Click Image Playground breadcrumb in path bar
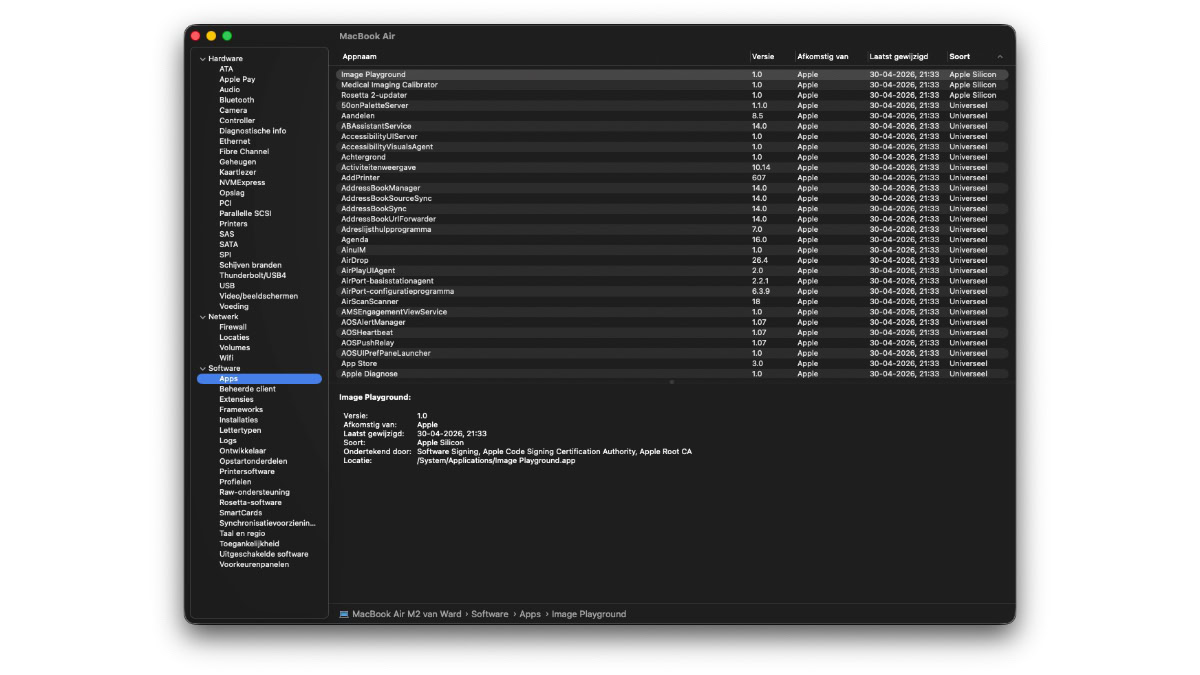Image resolution: width=1200 pixels, height=675 pixels. (589, 614)
